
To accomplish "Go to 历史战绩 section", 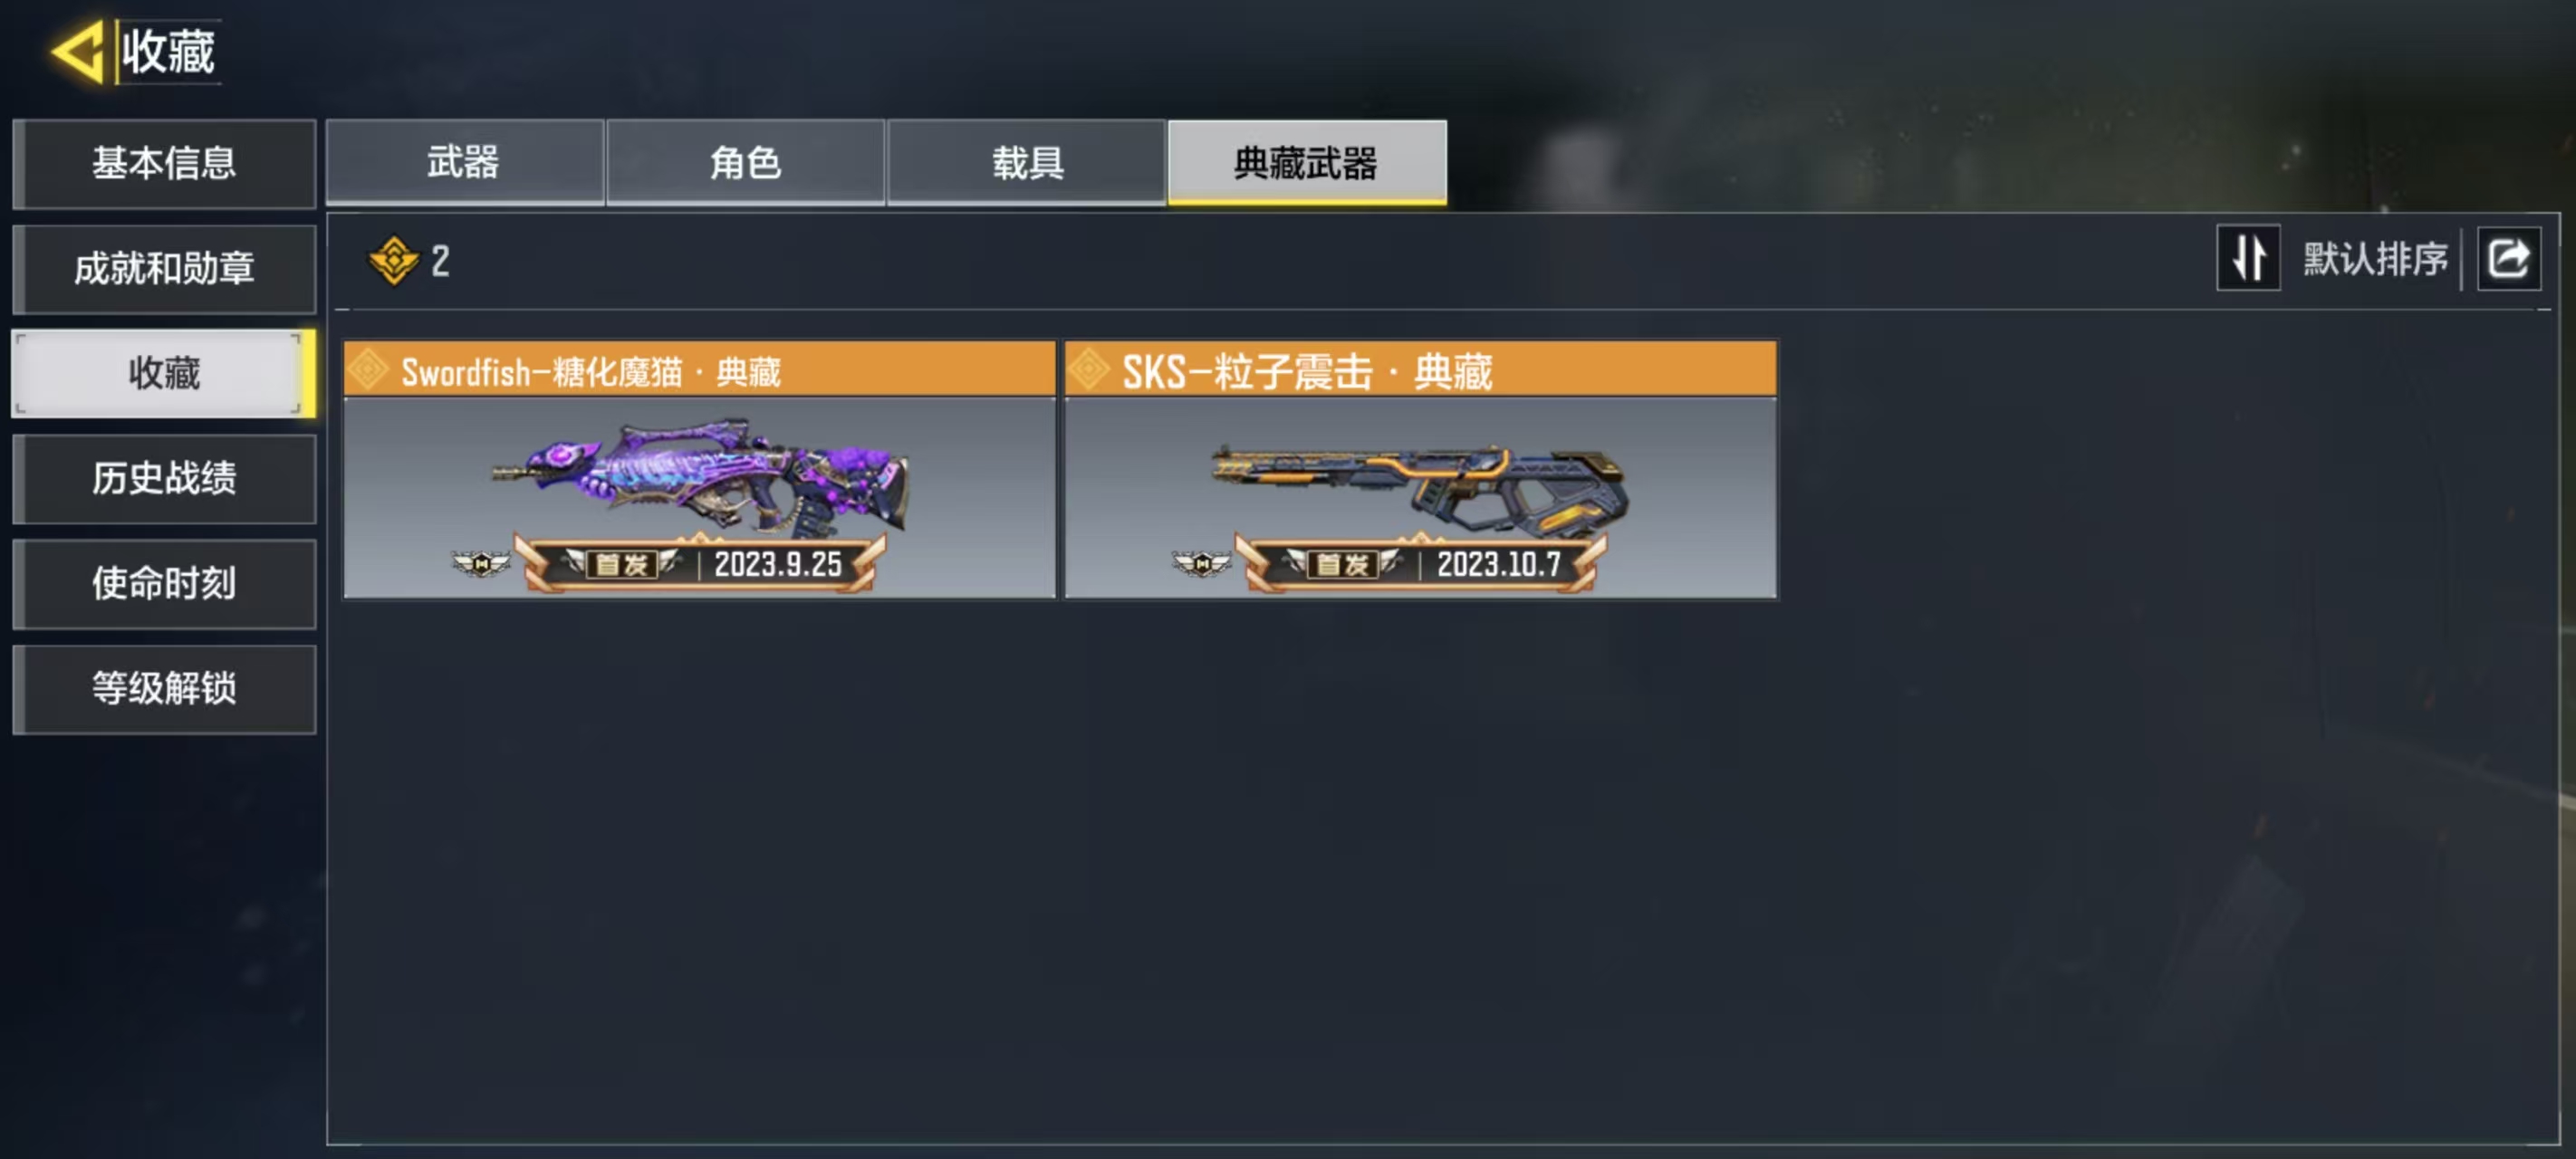I will click(164, 478).
